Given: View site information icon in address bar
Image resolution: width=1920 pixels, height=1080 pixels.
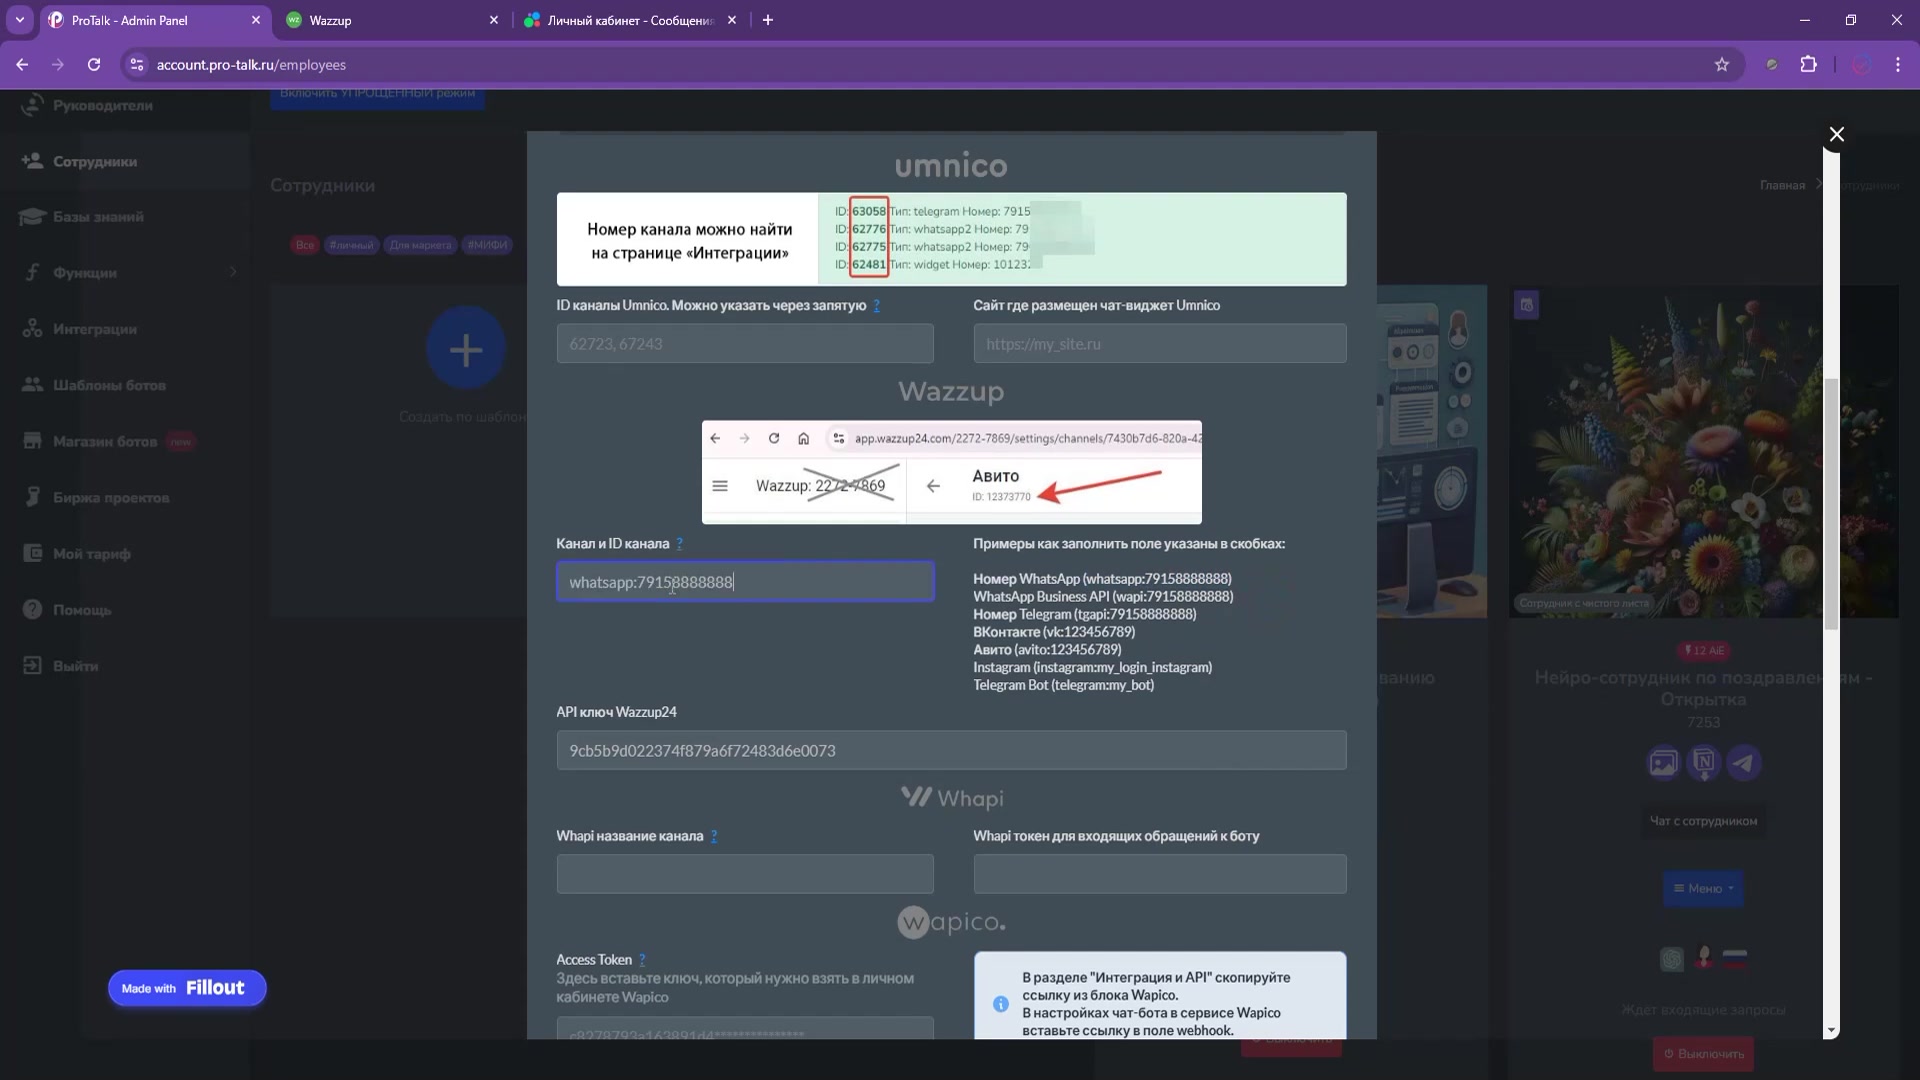Looking at the screenshot, I should click(x=137, y=65).
